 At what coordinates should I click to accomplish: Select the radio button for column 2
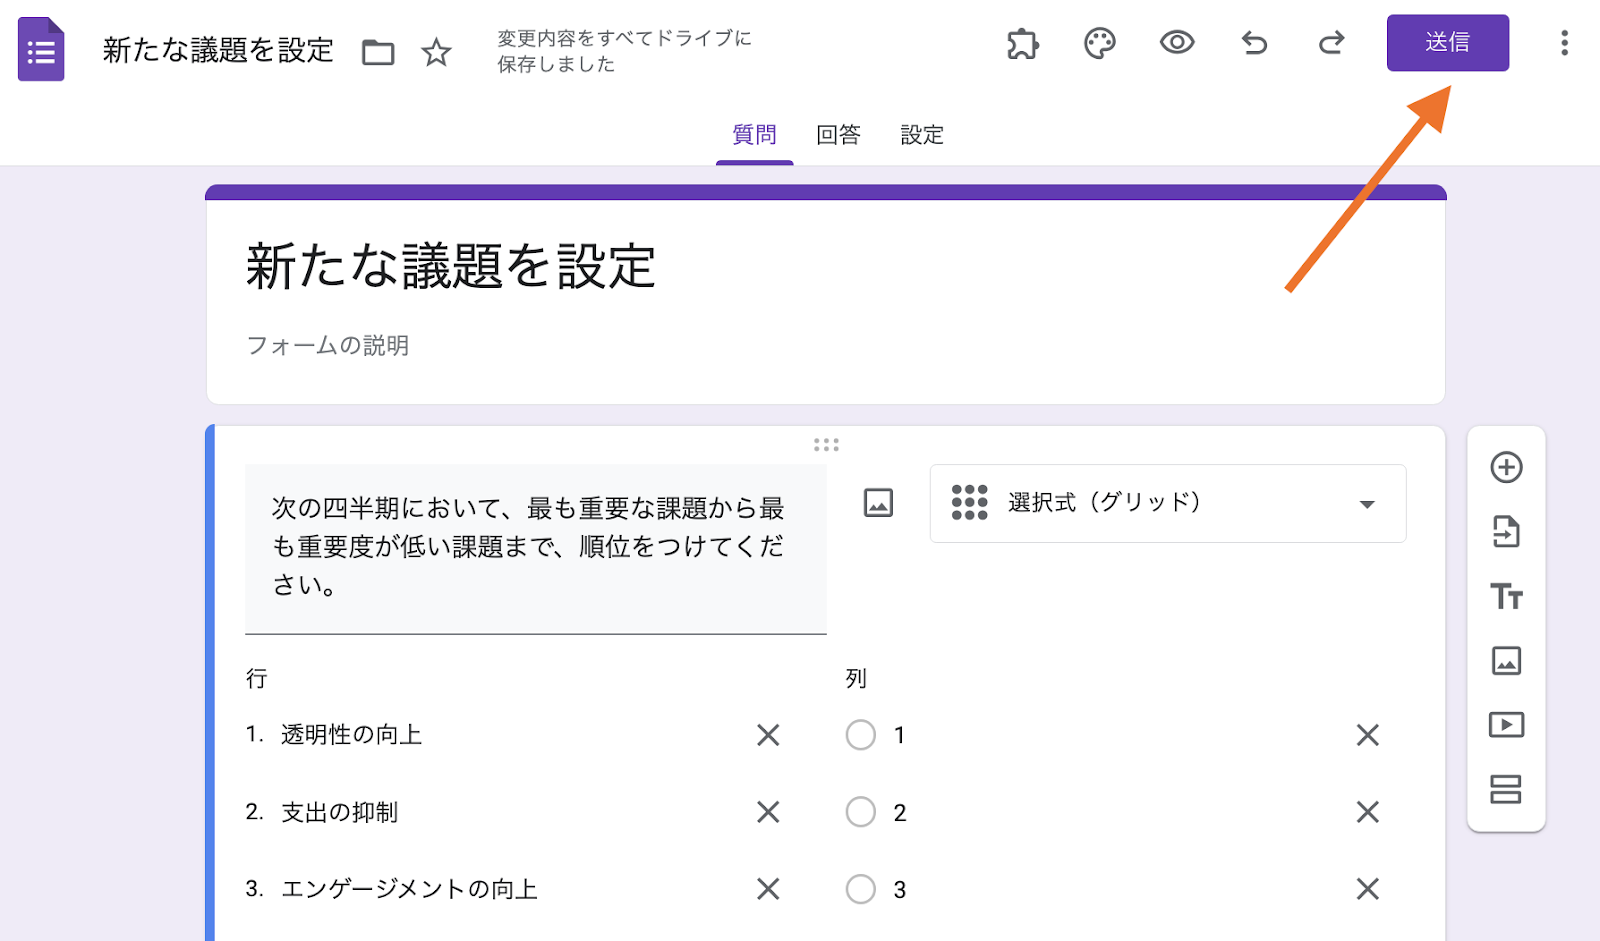(860, 812)
